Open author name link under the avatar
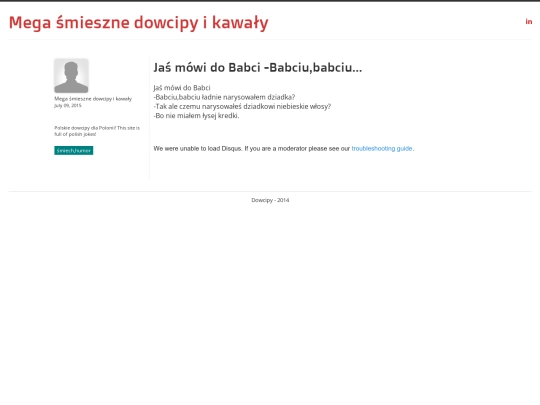540x405 pixels. 93,99
